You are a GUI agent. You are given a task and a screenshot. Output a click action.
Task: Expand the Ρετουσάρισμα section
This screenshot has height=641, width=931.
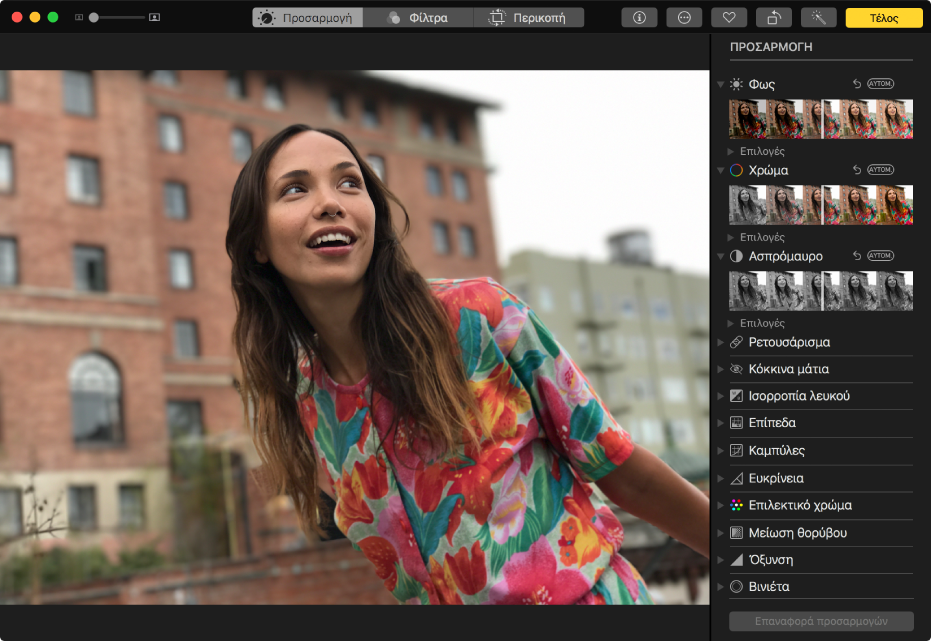click(789, 342)
